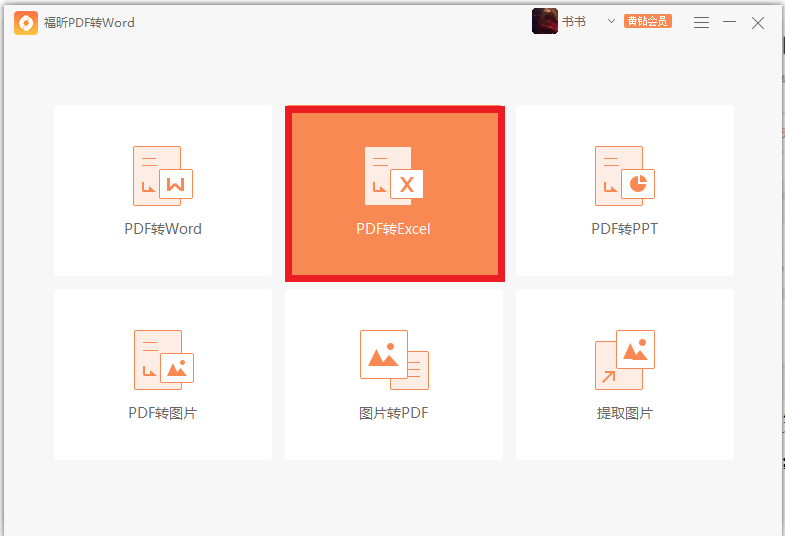The height and width of the screenshot is (536, 785).
Task: Expand the account dropdown arrow
Action: [x=611, y=21]
